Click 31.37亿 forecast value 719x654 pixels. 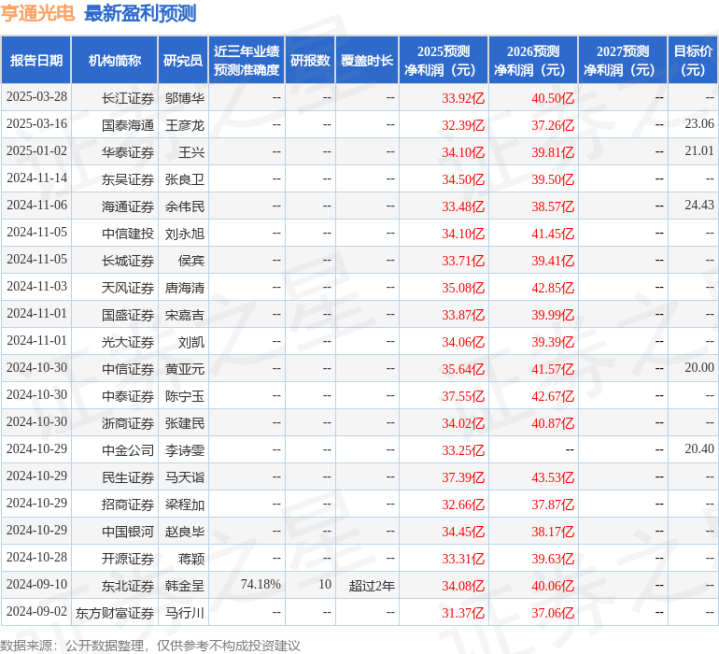tap(463, 613)
